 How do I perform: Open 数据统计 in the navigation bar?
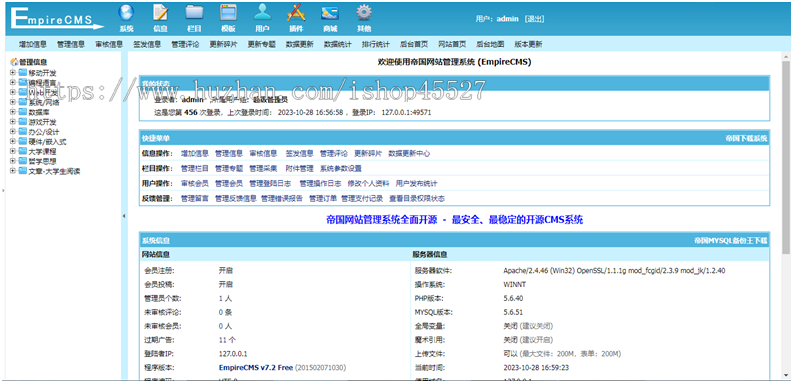337,44
